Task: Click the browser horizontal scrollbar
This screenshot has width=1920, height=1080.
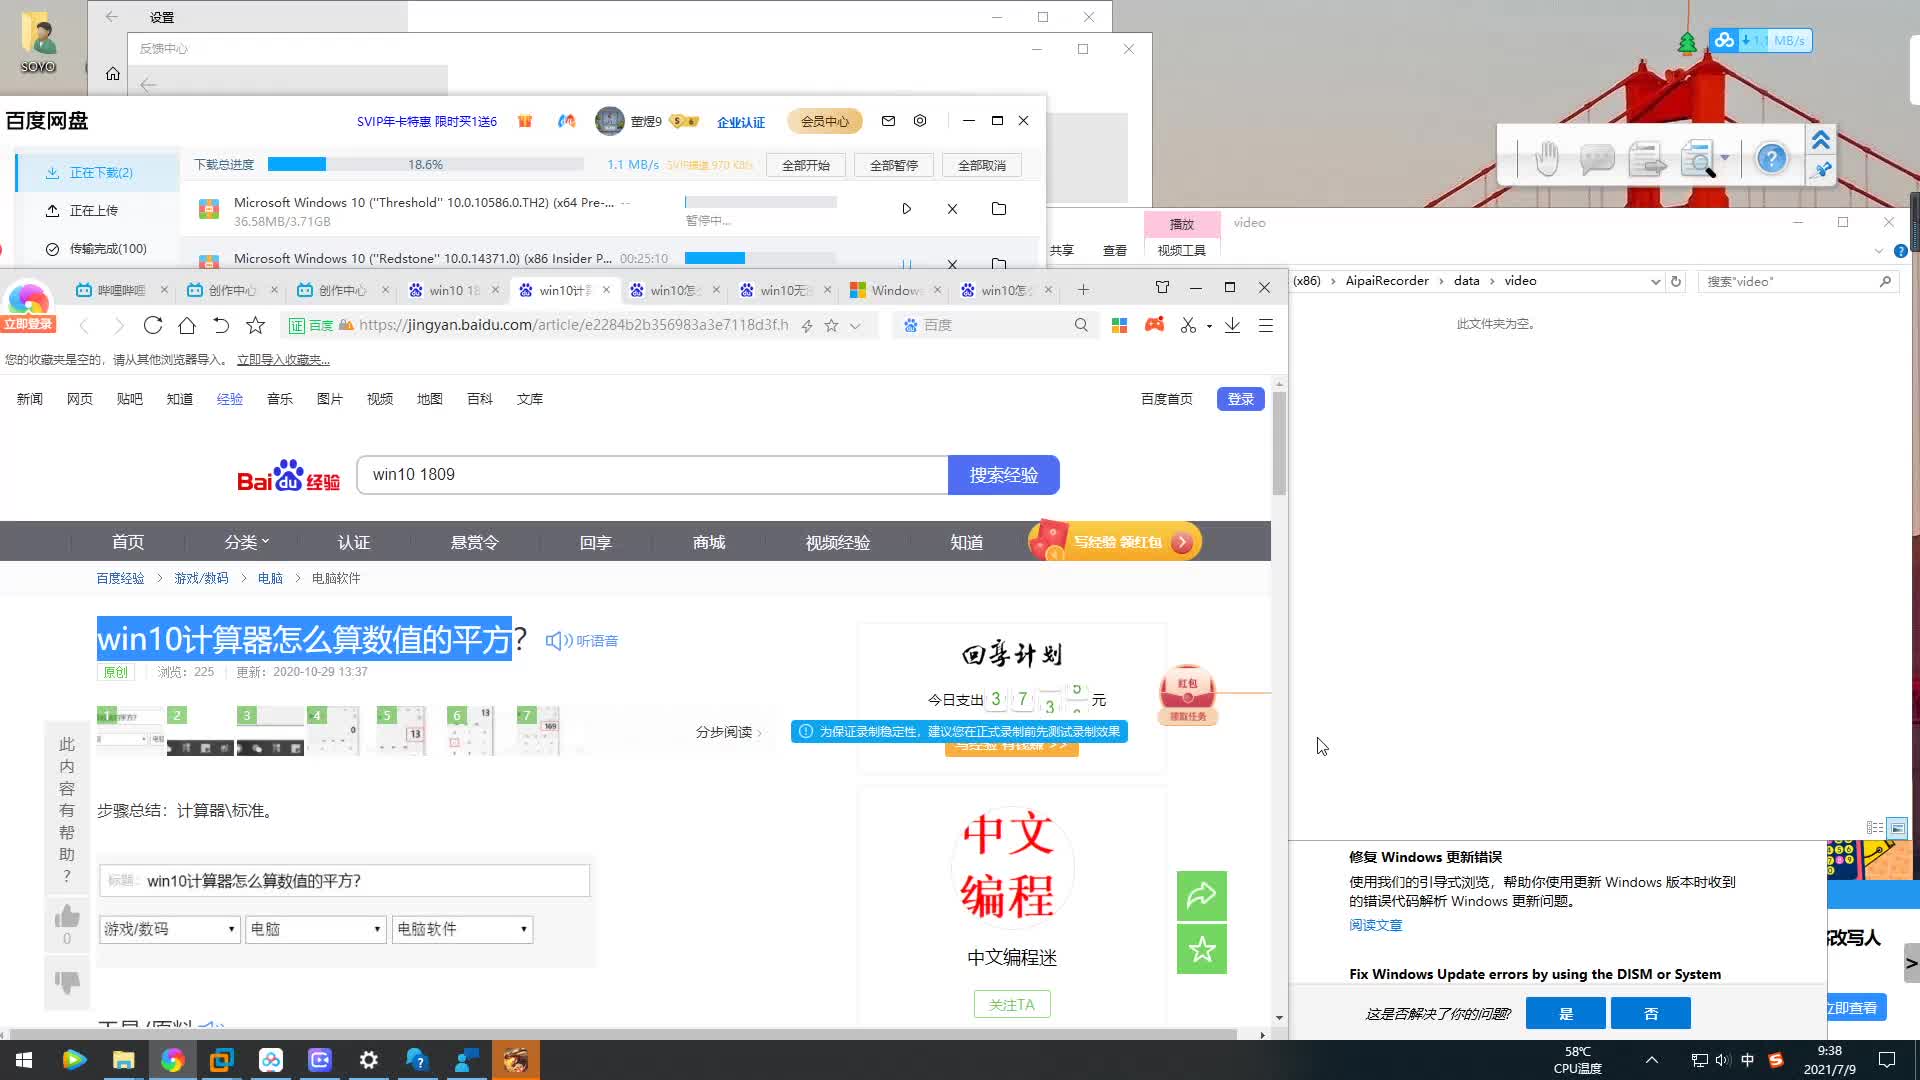Action: click(x=624, y=1034)
